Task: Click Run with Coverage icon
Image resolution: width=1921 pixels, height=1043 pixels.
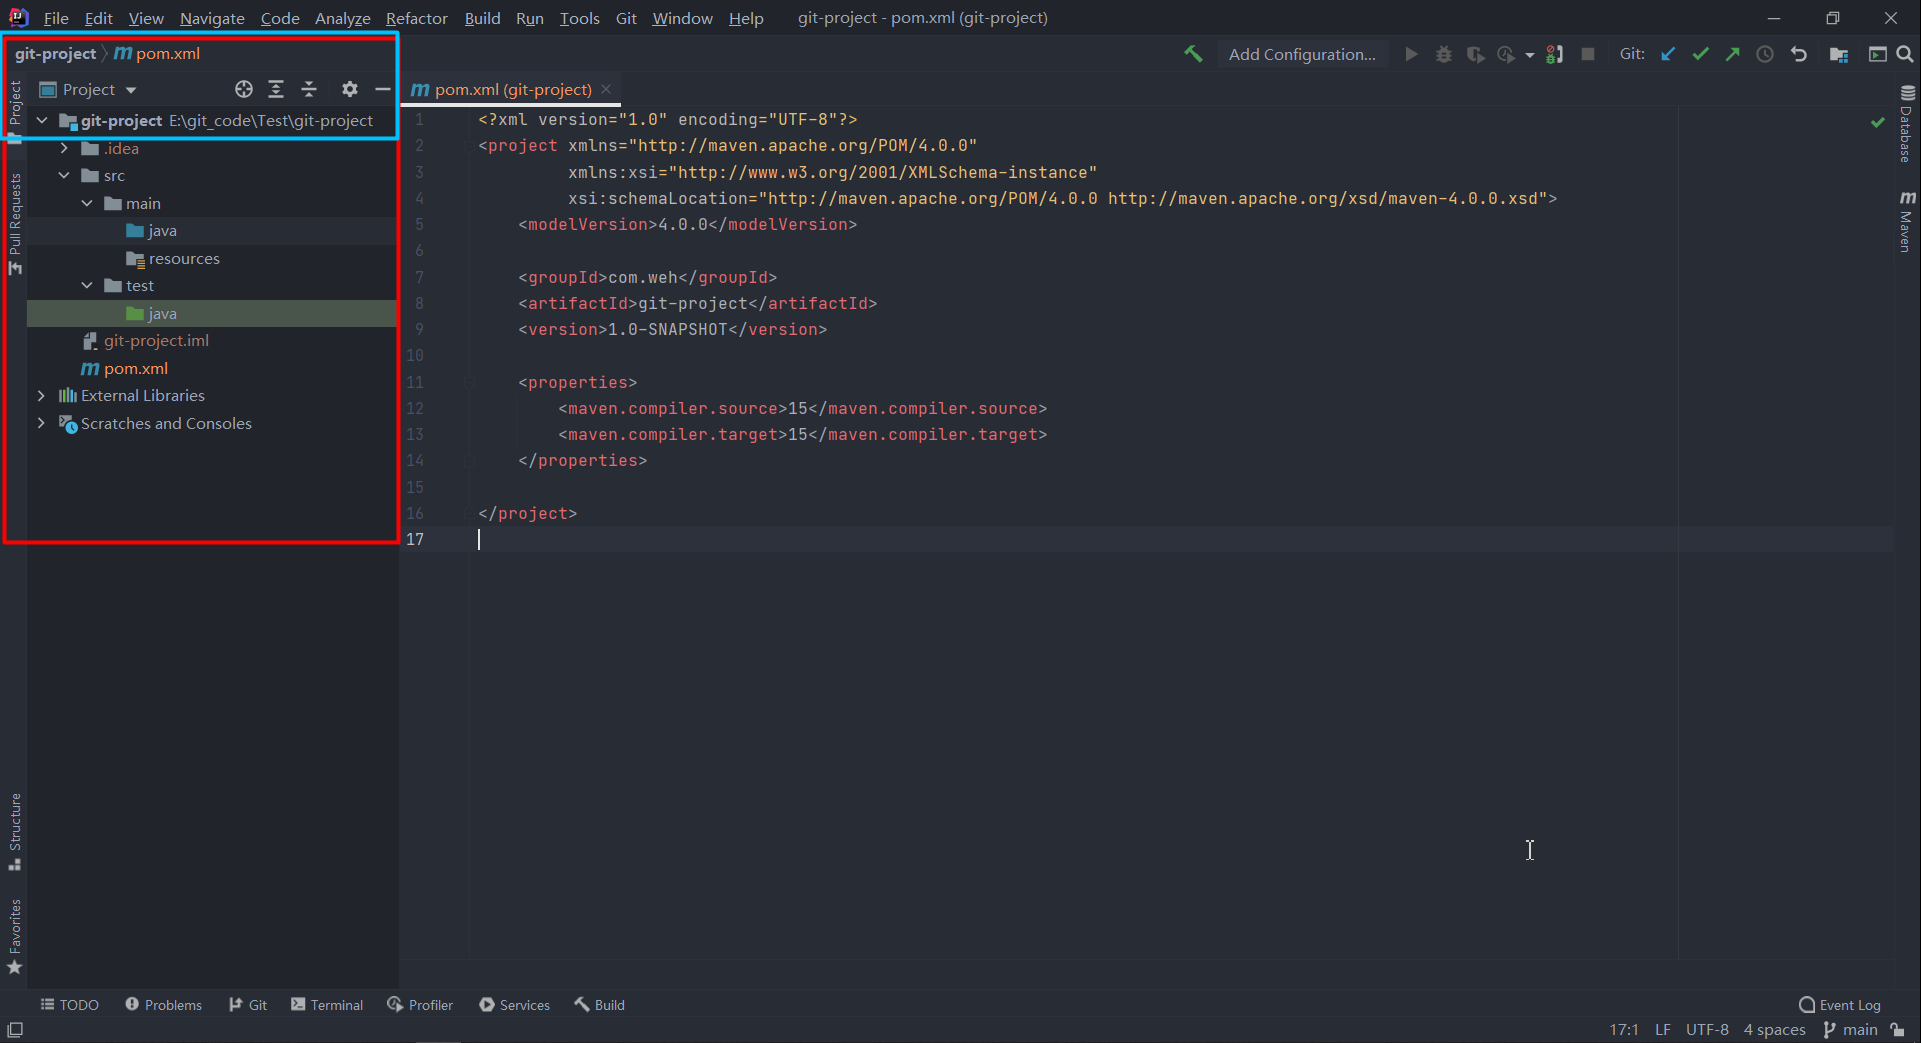Action: point(1475,54)
